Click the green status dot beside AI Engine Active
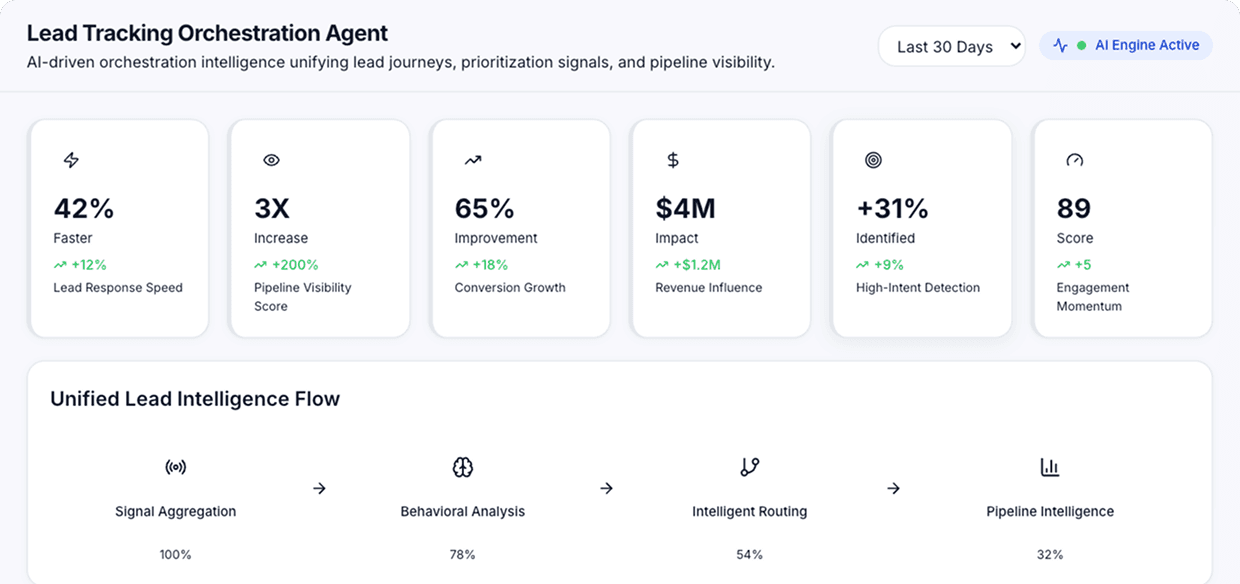The width and height of the screenshot is (1240, 584). click(x=1082, y=44)
